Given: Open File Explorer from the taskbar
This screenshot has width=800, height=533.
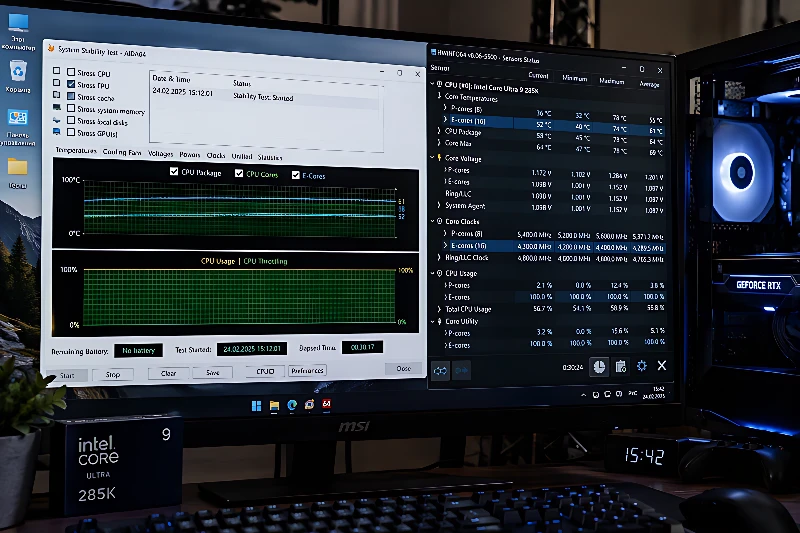Looking at the screenshot, I should pos(274,405).
